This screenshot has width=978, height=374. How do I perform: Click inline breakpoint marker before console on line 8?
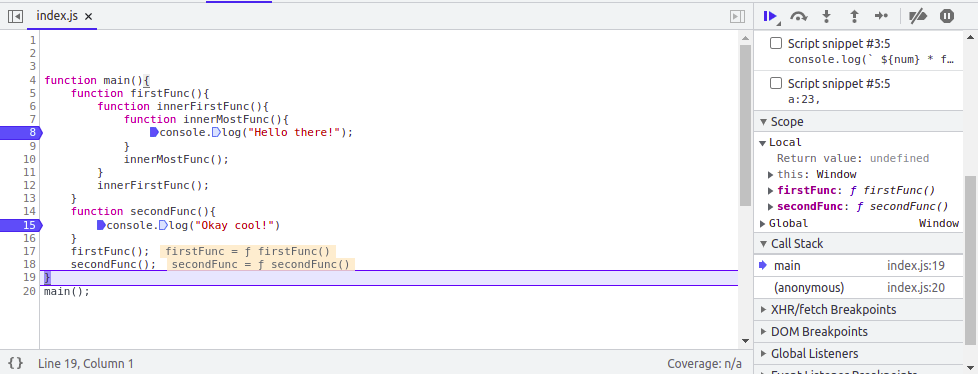pyautogui.click(x=154, y=132)
